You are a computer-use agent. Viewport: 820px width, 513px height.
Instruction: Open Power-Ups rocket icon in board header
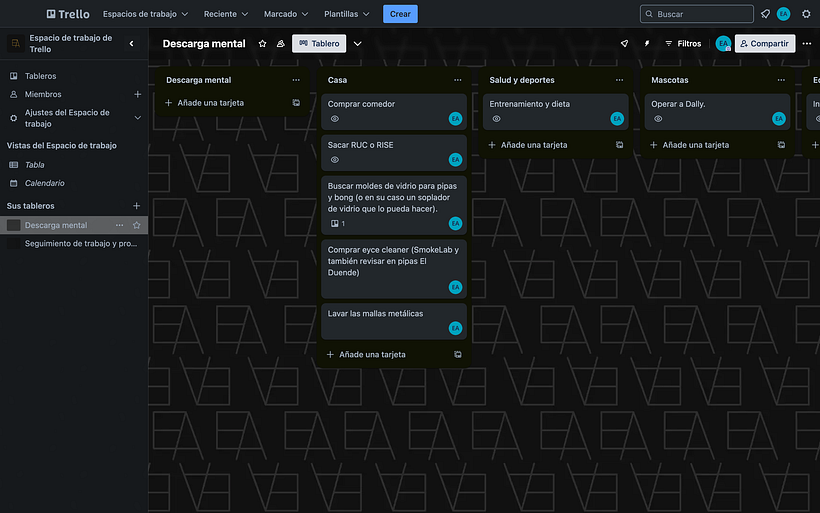(x=624, y=44)
